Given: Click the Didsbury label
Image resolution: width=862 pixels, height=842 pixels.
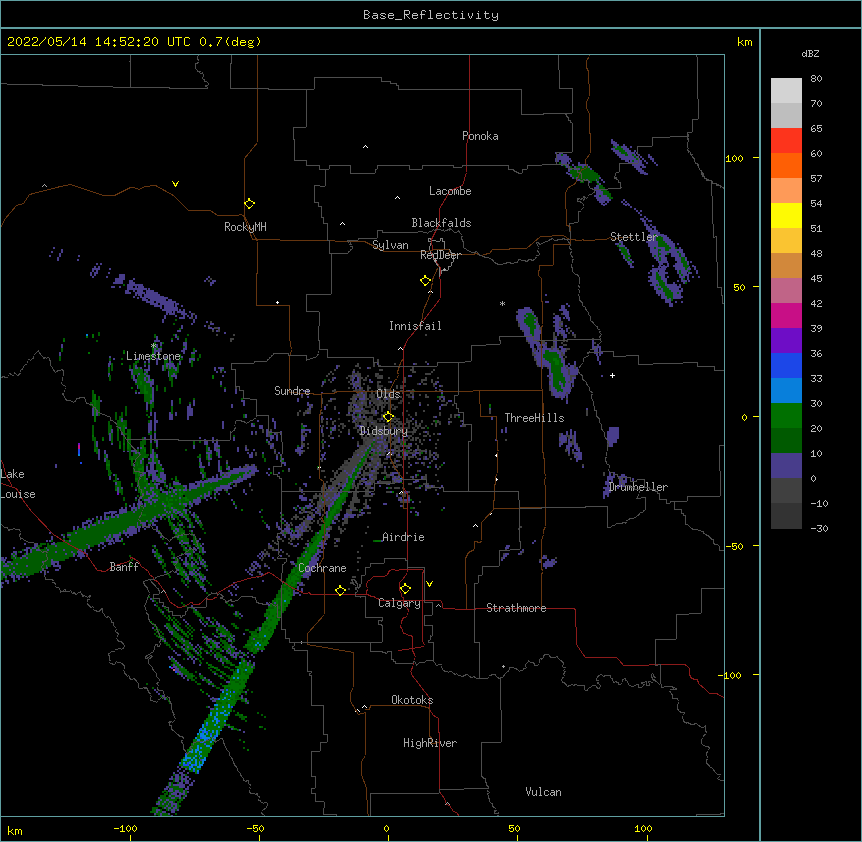Looking at the screenshot, I should tap(383, 431).
